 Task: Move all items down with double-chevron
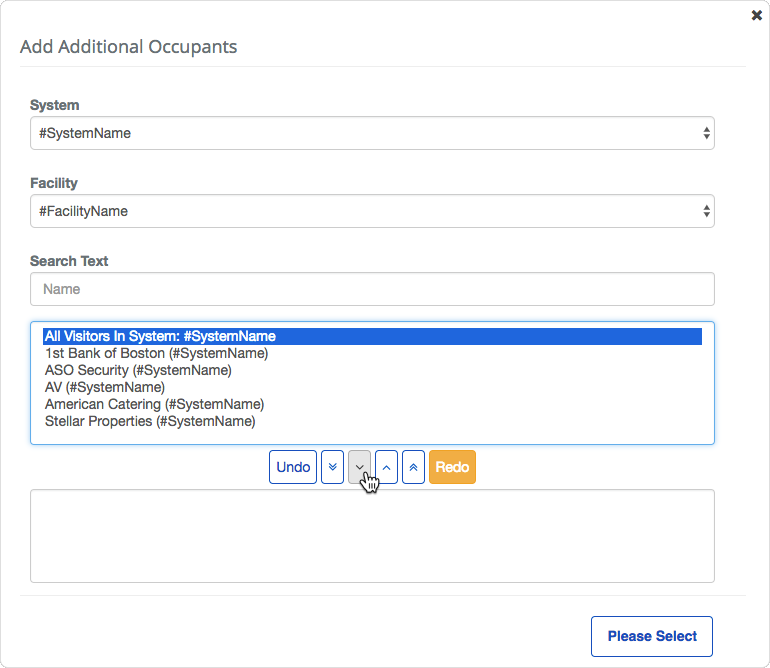[333, 467]
